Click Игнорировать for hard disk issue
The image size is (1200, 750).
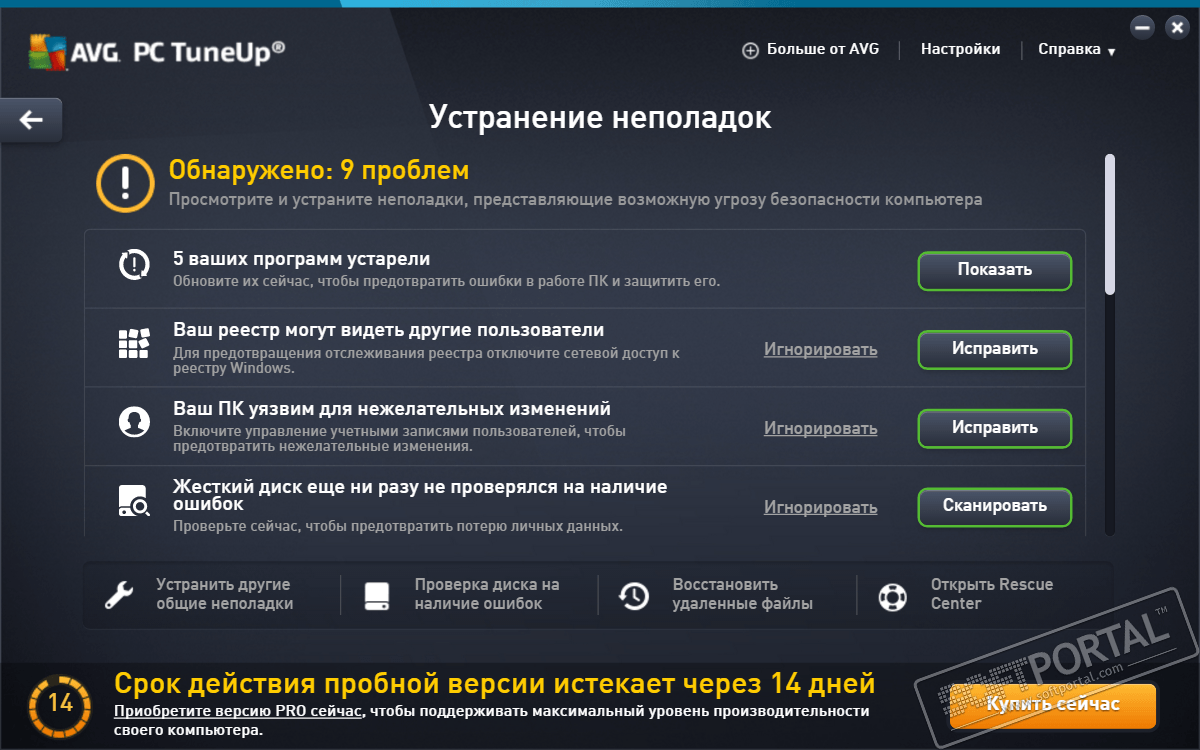point(821,507)
